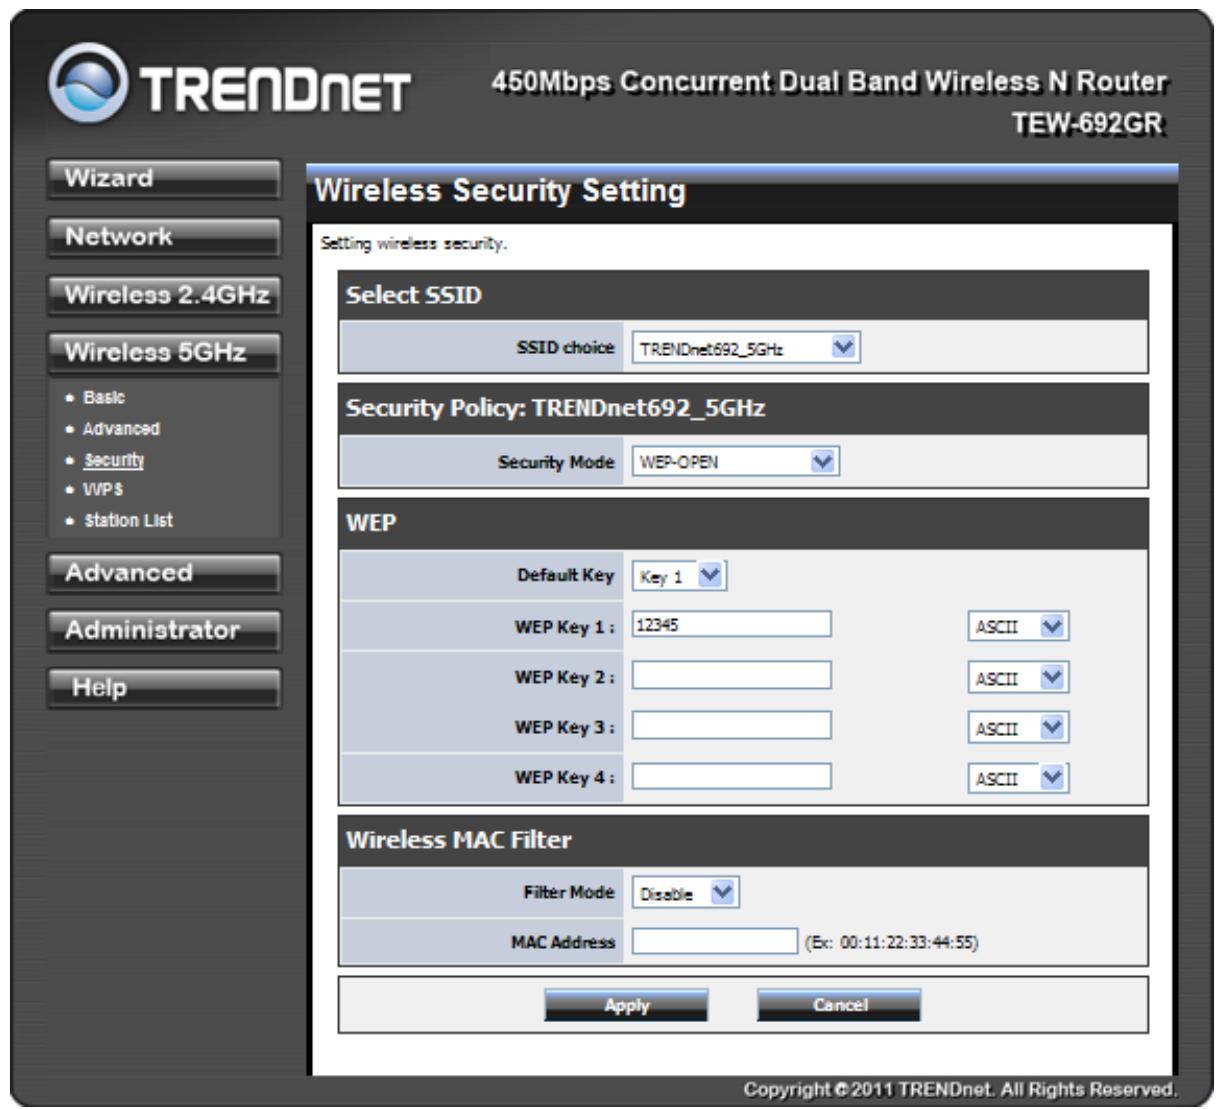Expand the Filter Mode dropdown
1217x1109 pixels.
point(685,893)
